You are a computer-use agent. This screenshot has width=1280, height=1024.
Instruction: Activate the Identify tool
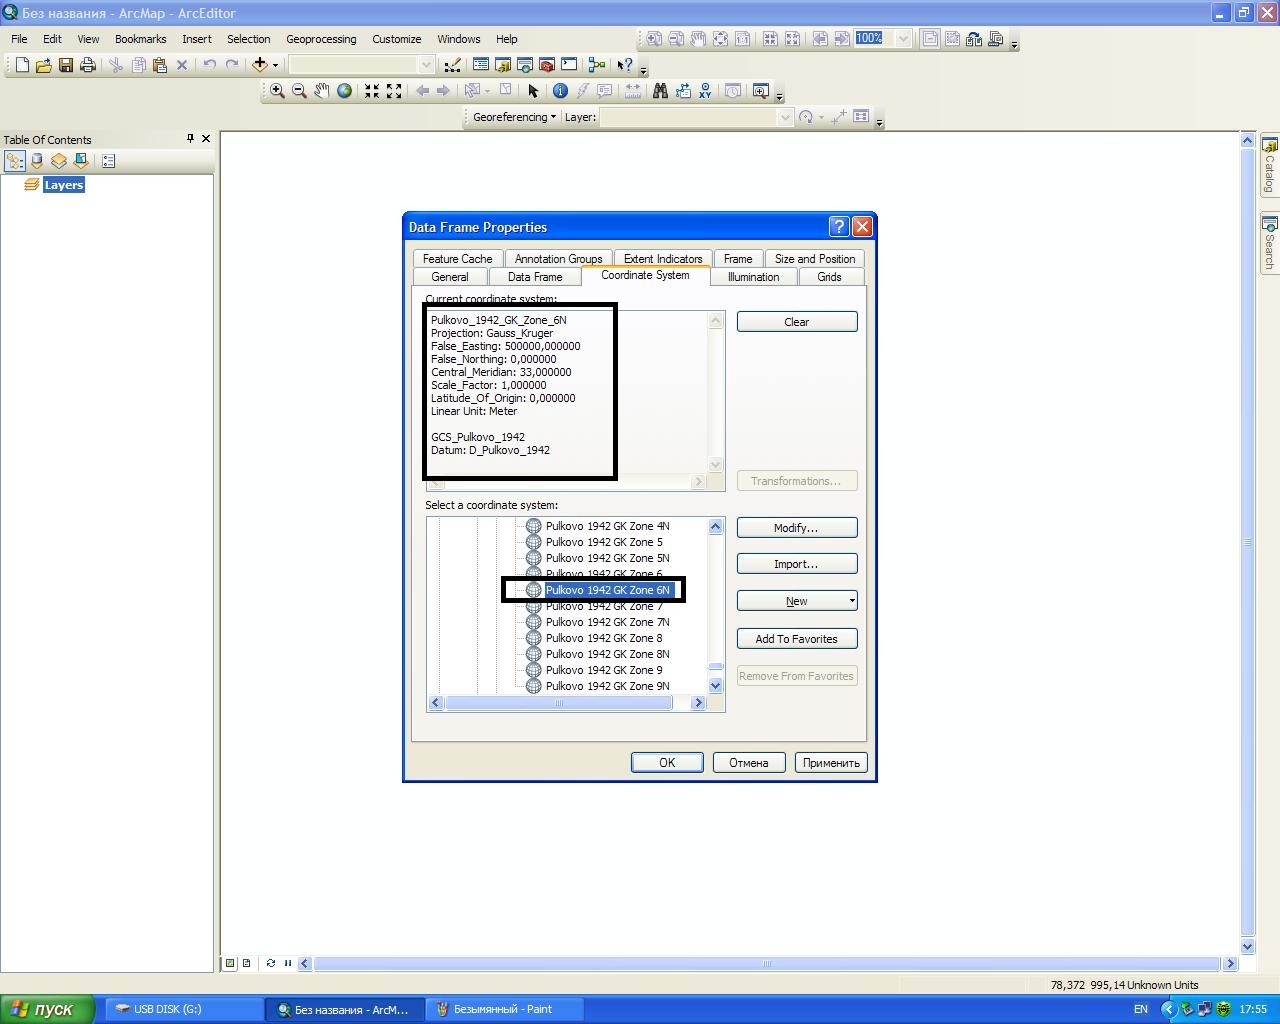(x=560, y=91)
